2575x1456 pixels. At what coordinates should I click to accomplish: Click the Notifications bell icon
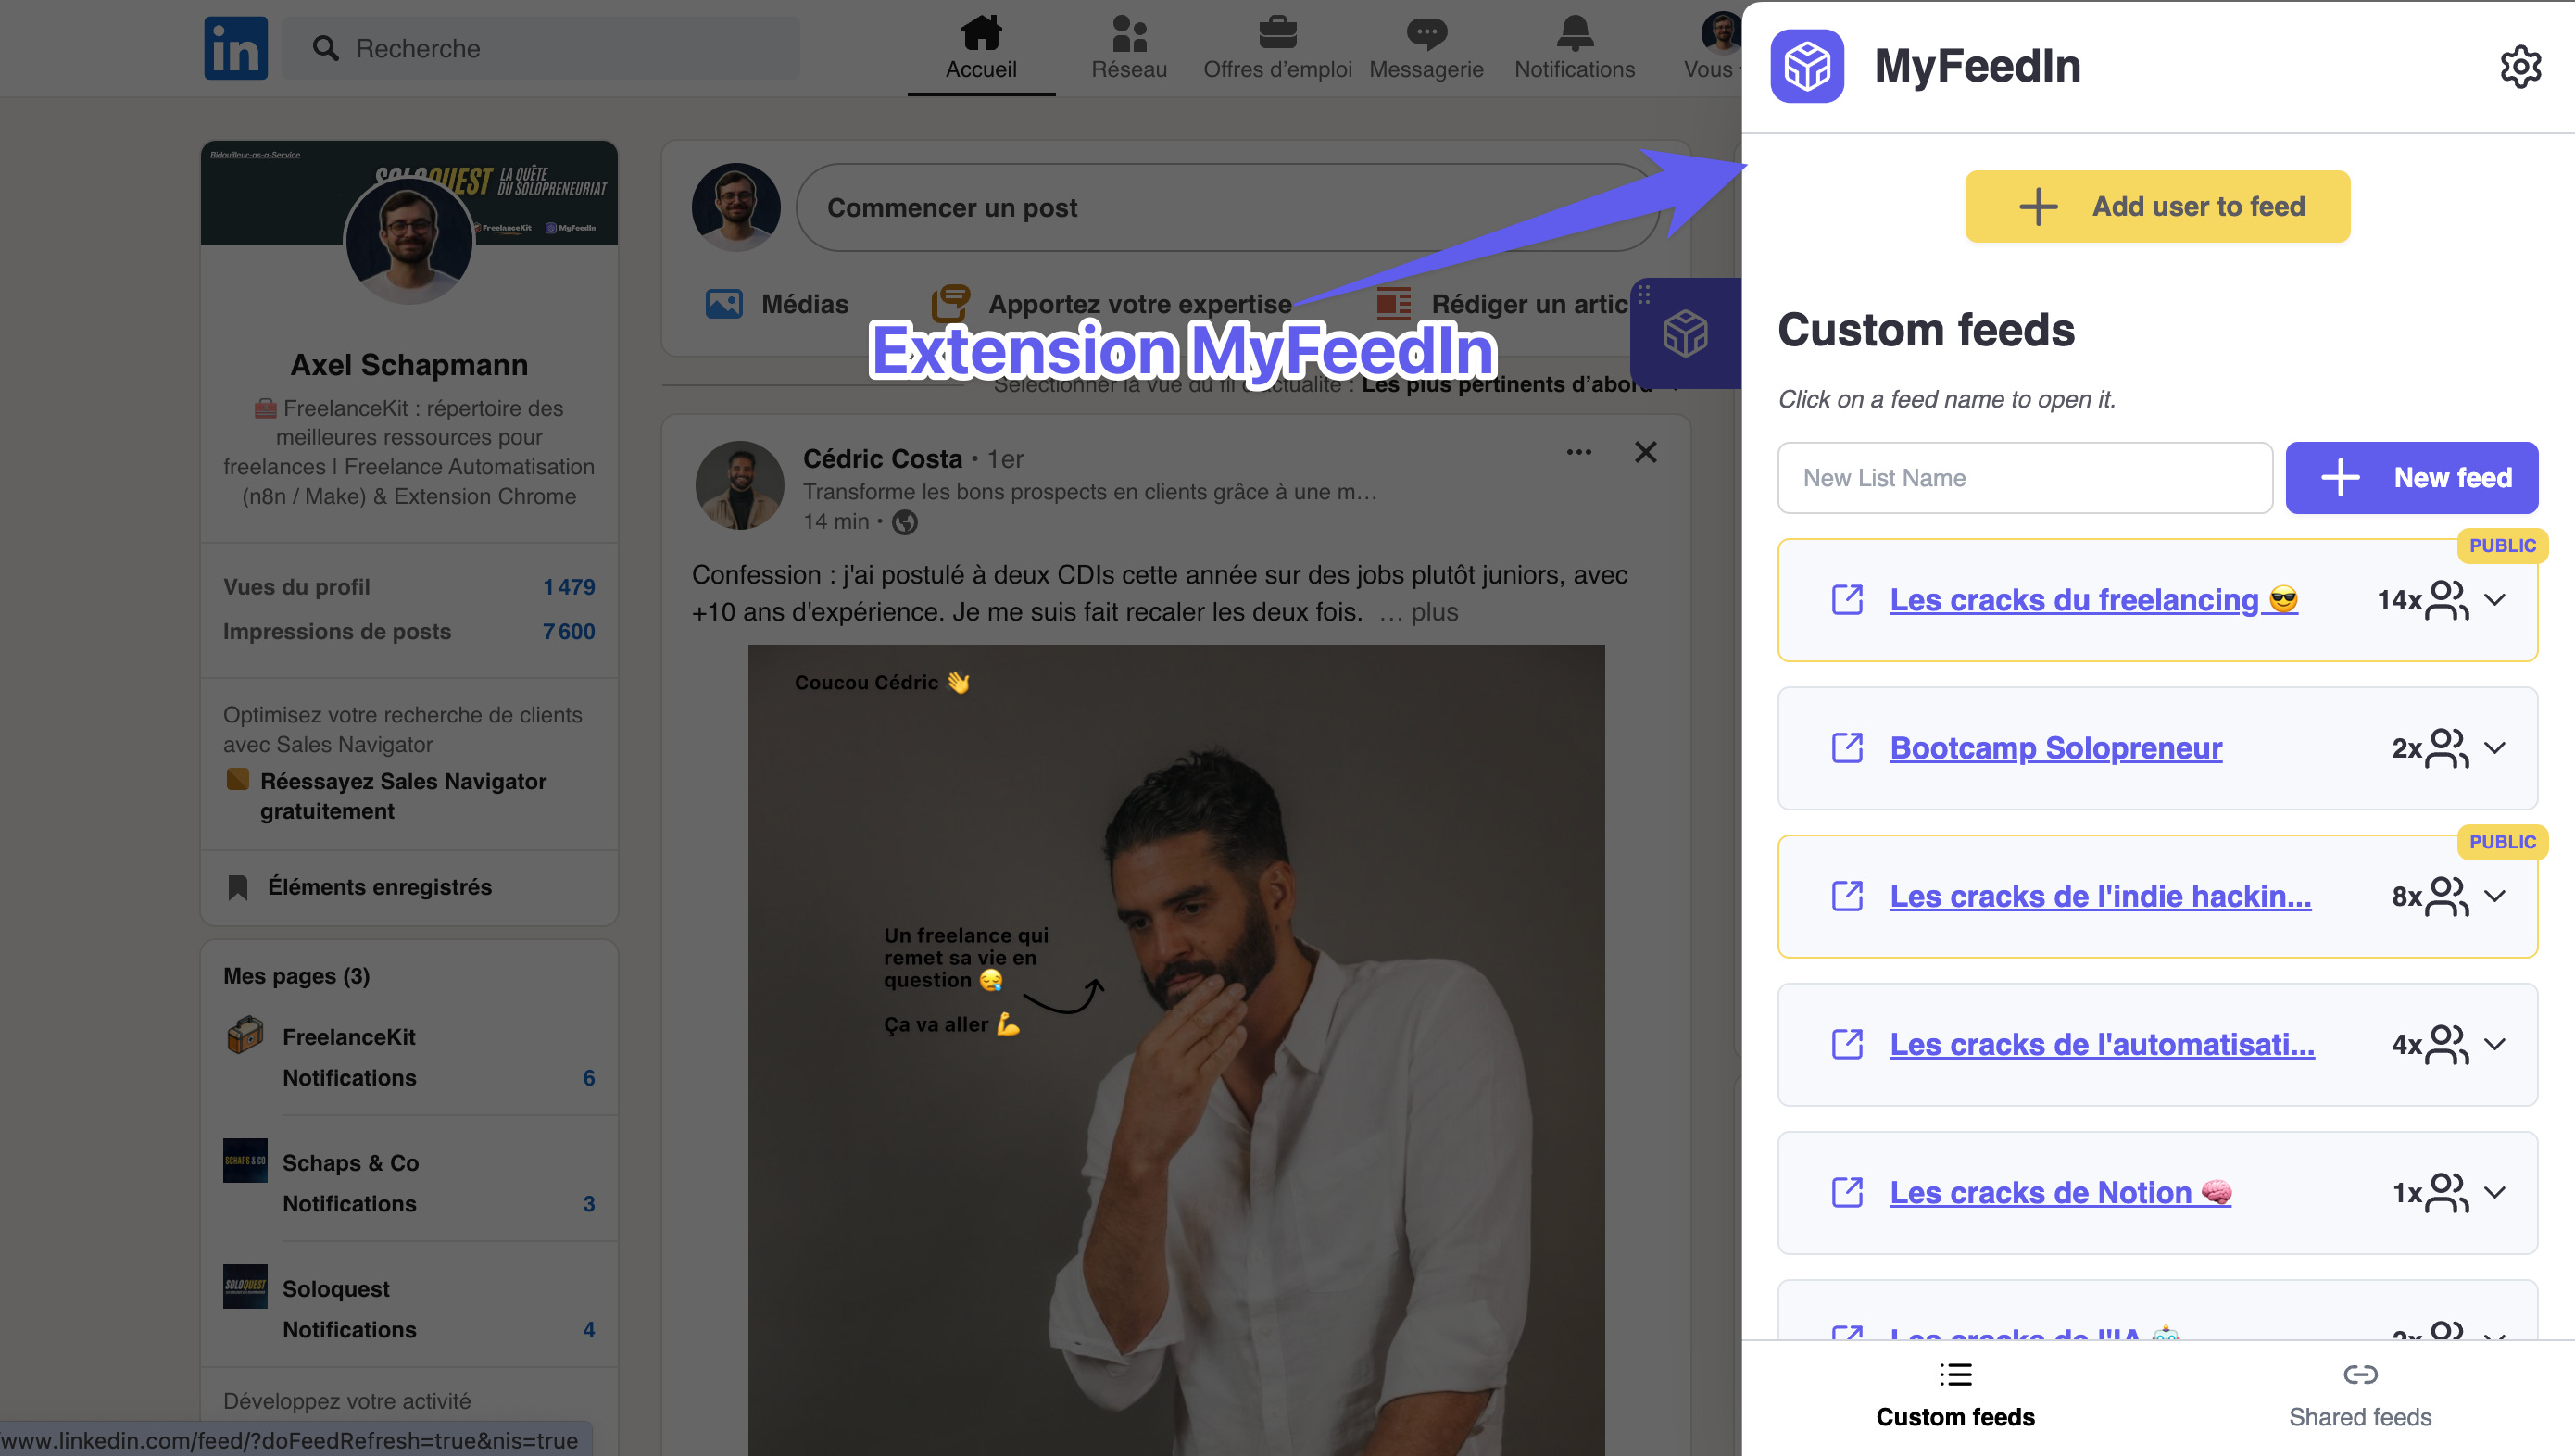coord(1574,34)
